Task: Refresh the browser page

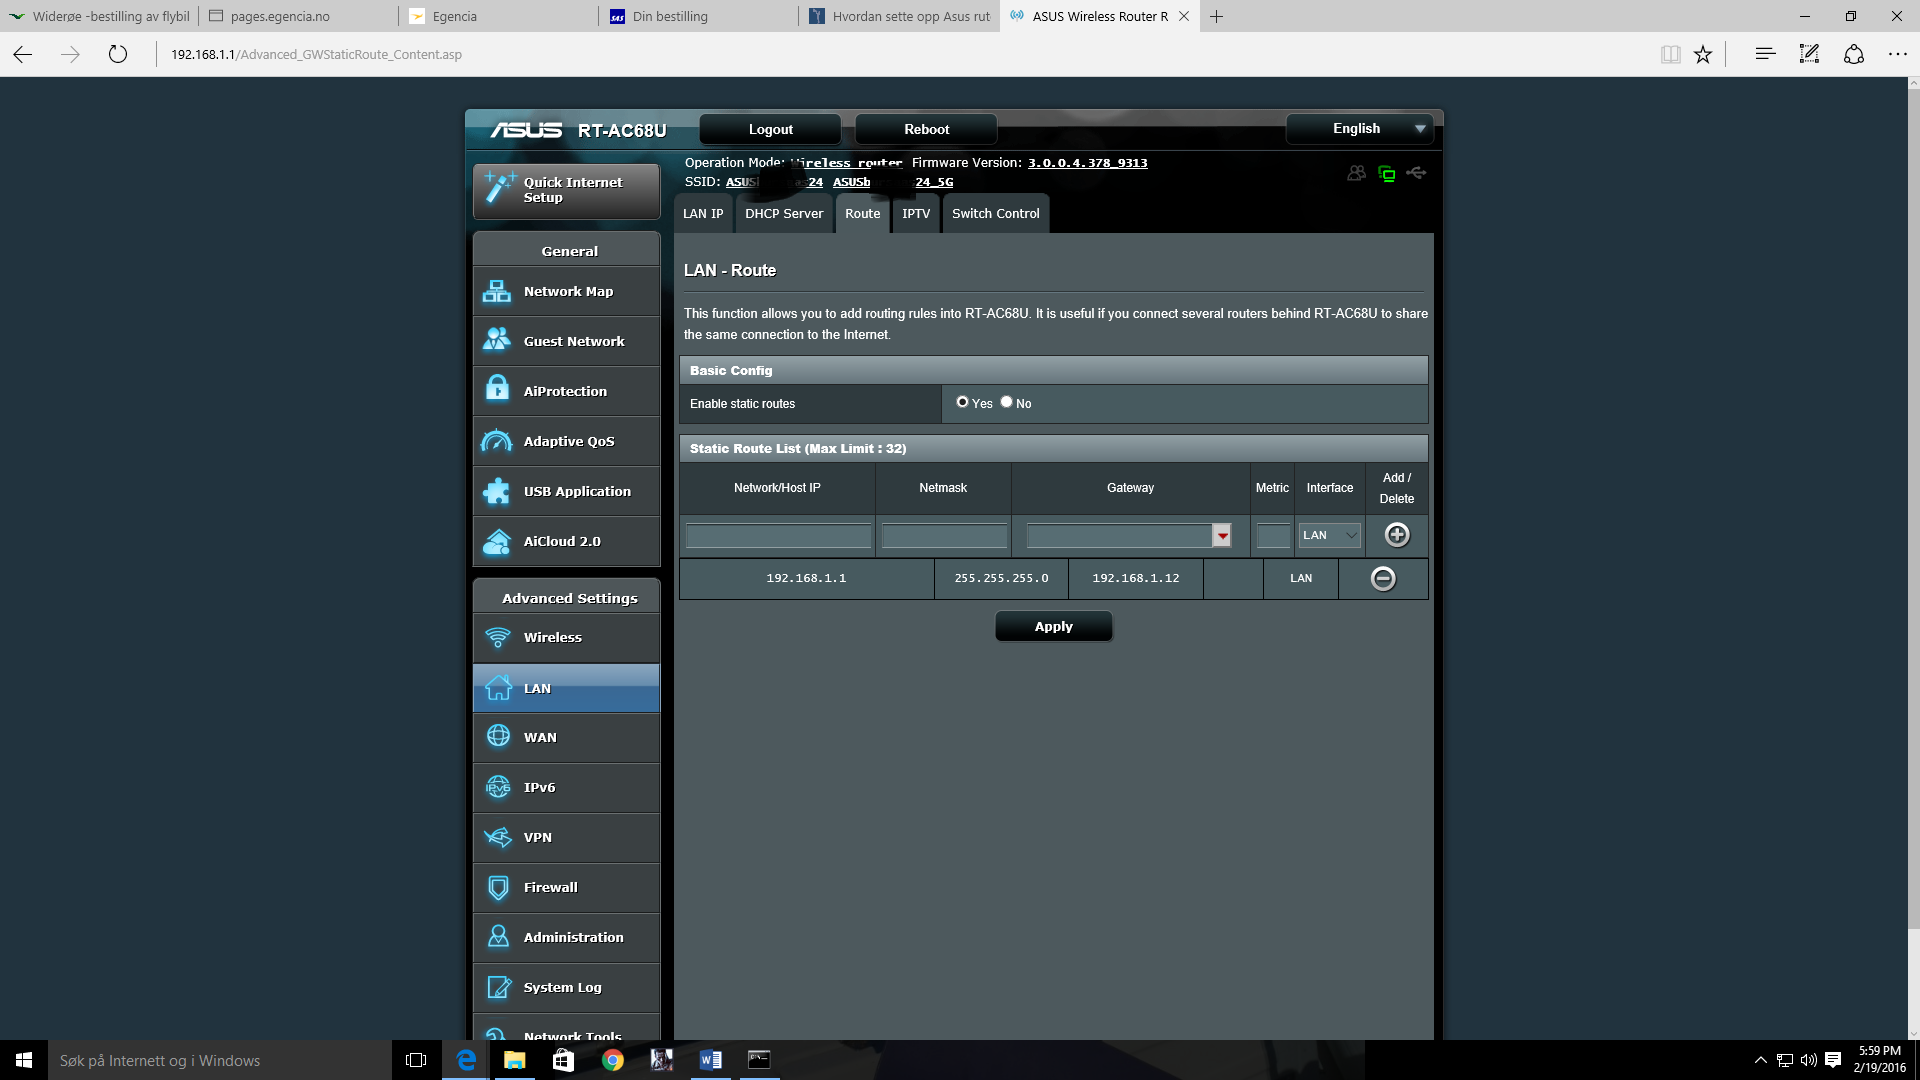Action: point(118,54)
